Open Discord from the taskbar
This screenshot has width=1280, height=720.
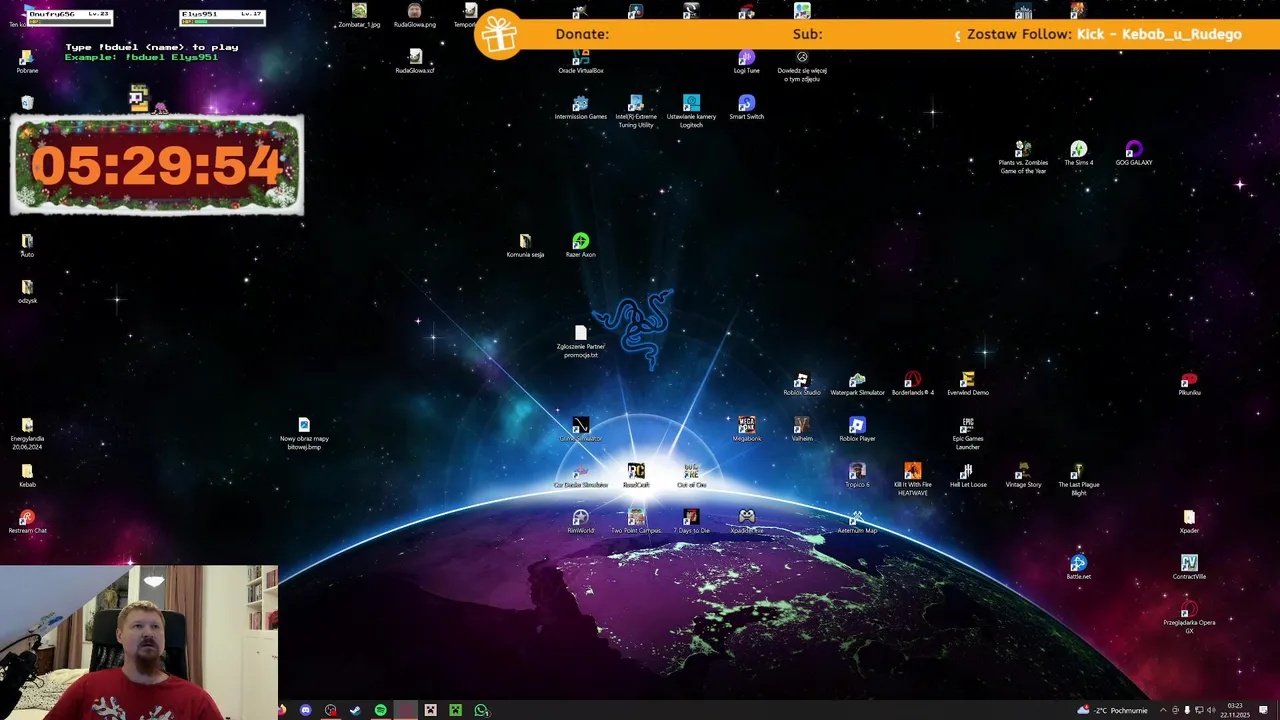click(x=306, y=710)
